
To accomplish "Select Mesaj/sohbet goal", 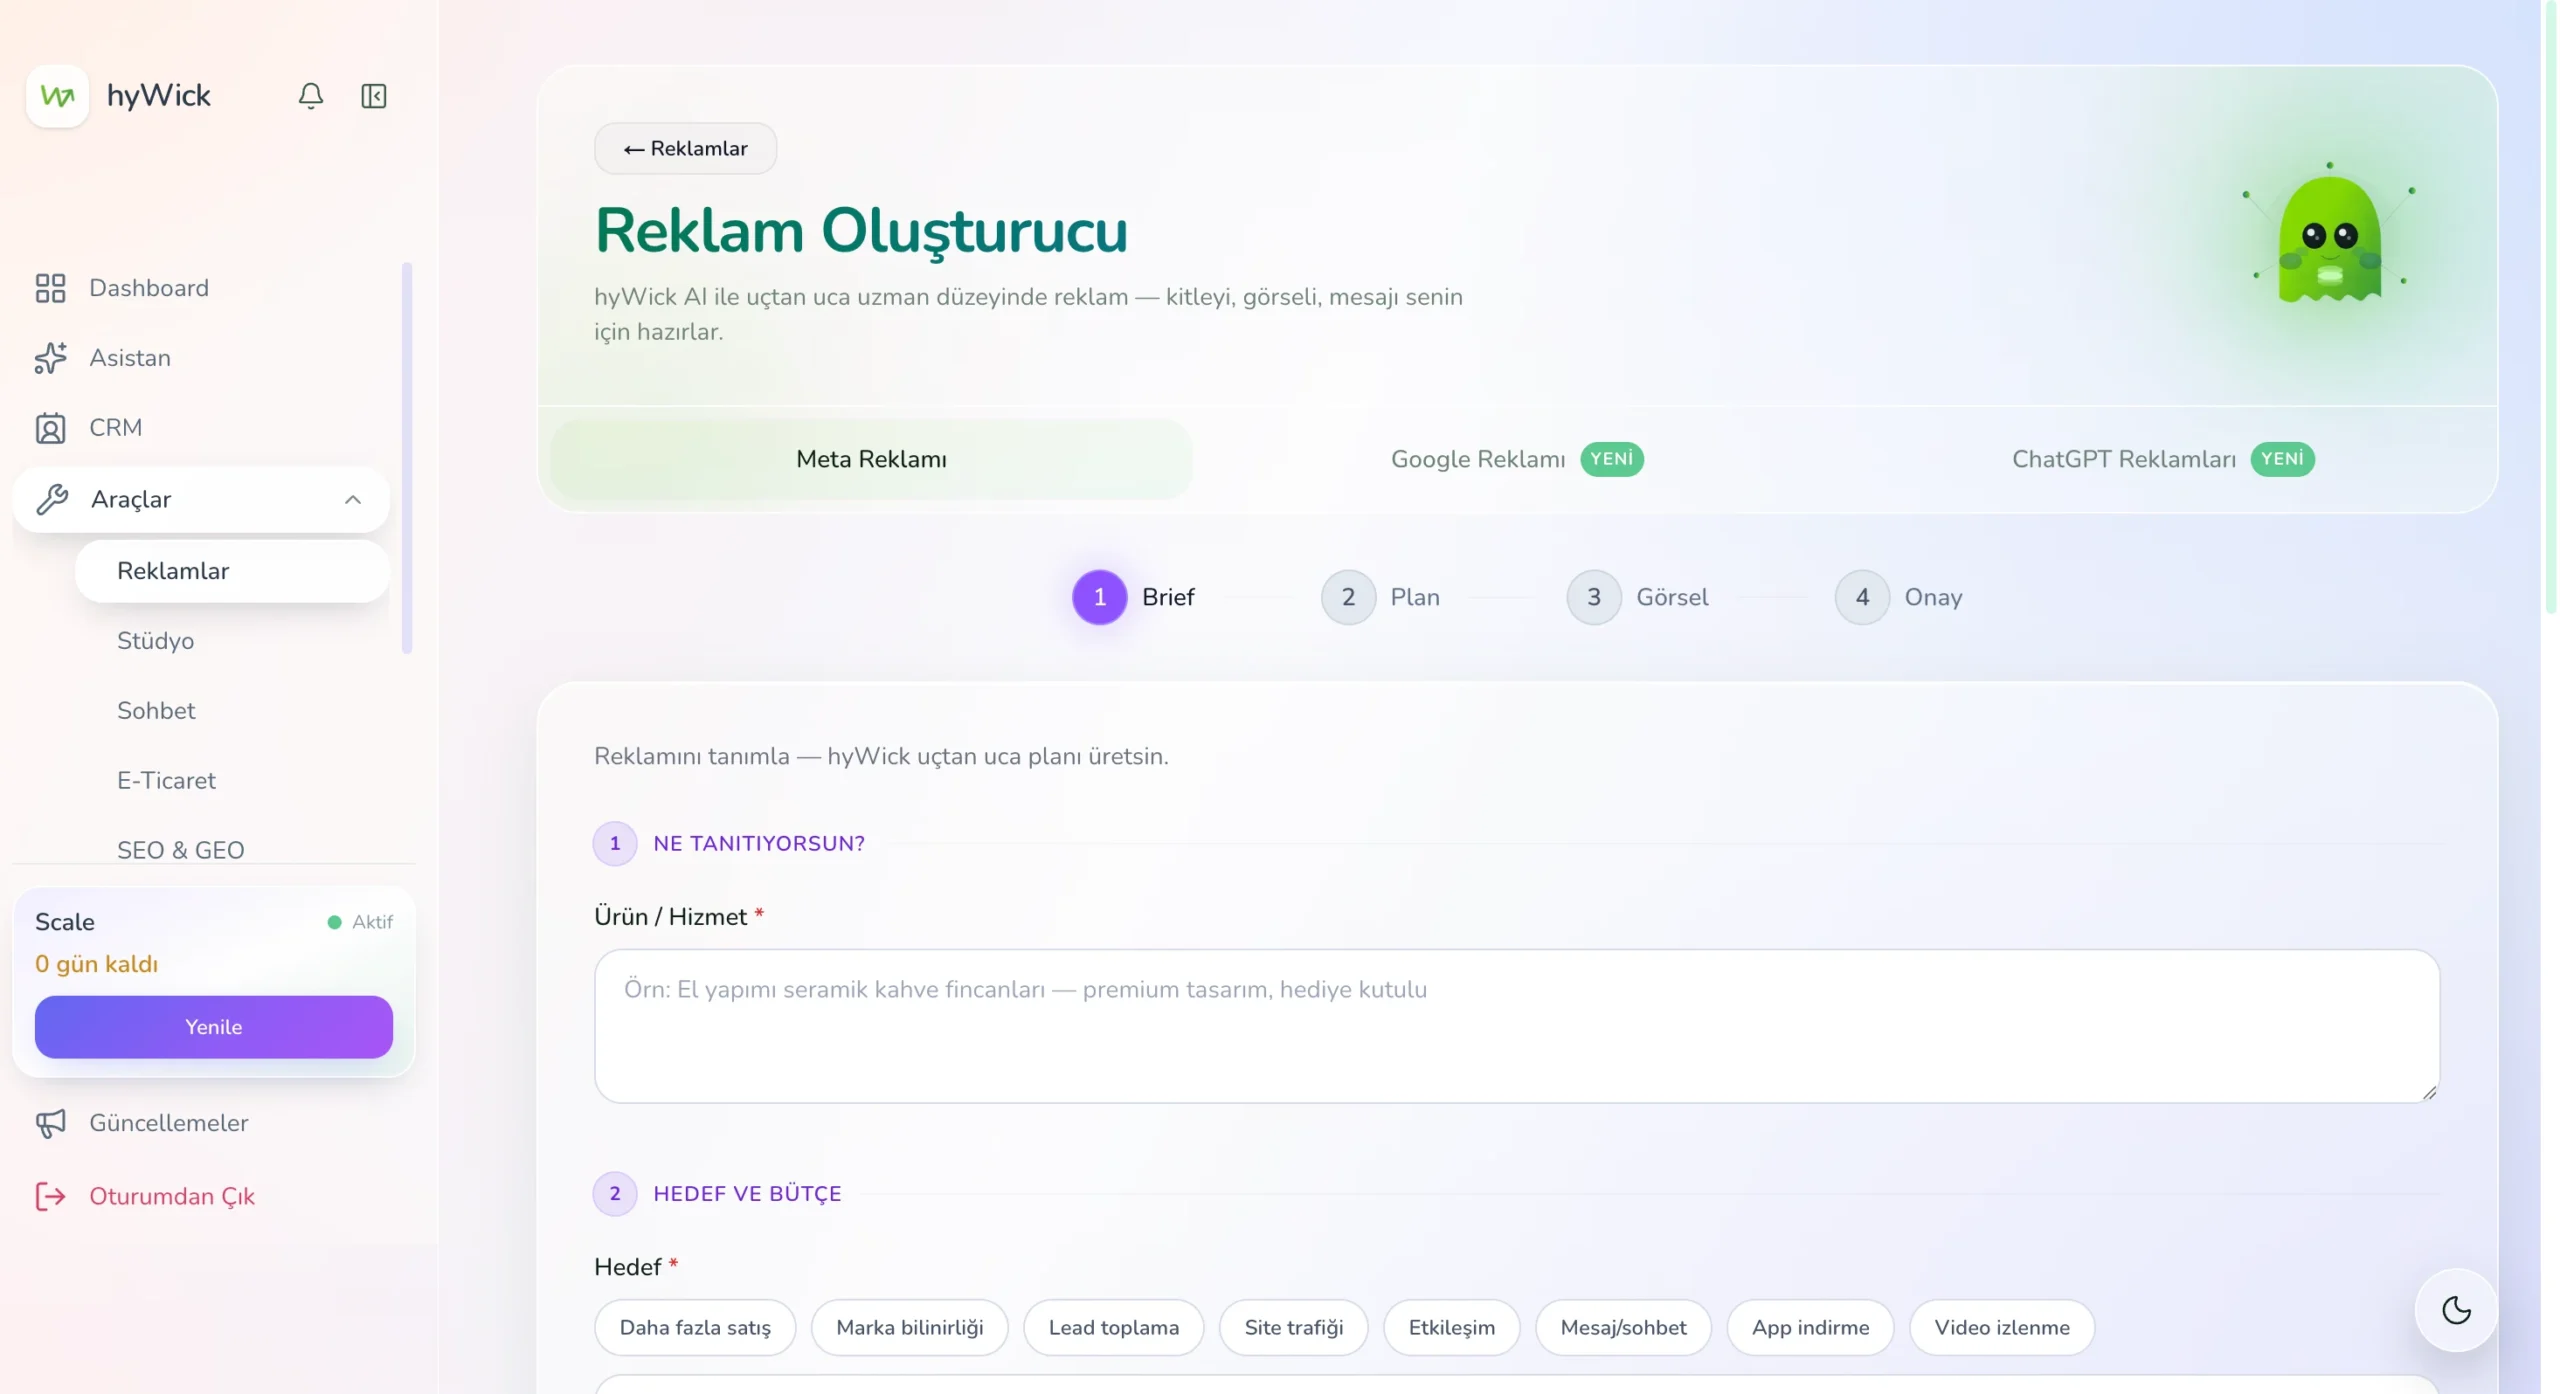I will click(1623, 1328).
